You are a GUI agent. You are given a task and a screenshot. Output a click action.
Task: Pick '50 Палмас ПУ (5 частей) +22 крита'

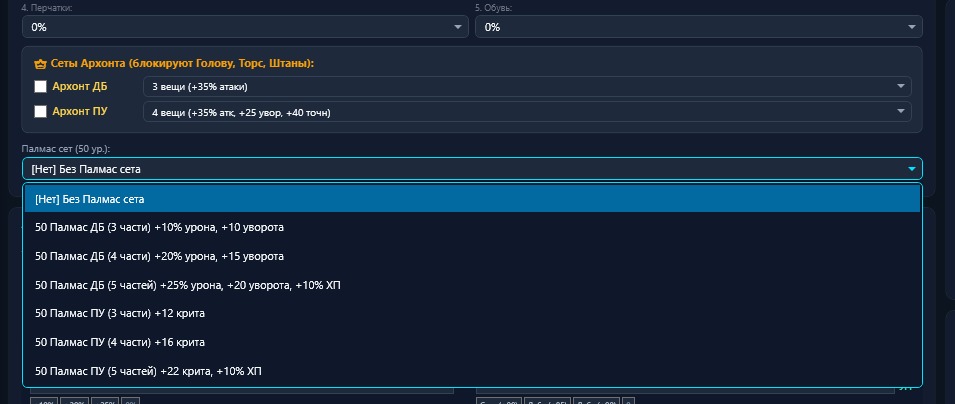(x=472, y=370)
